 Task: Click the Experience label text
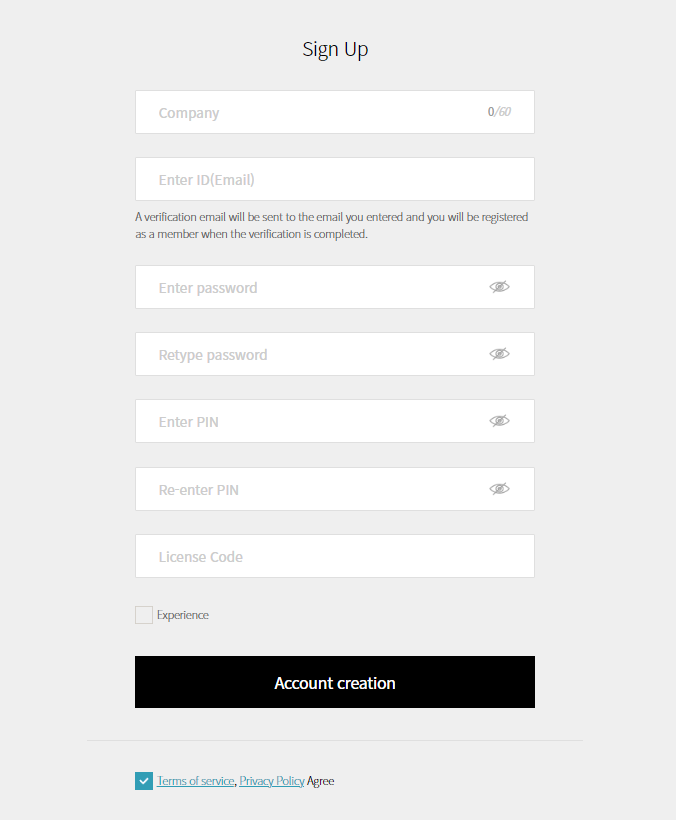point(183,615)
